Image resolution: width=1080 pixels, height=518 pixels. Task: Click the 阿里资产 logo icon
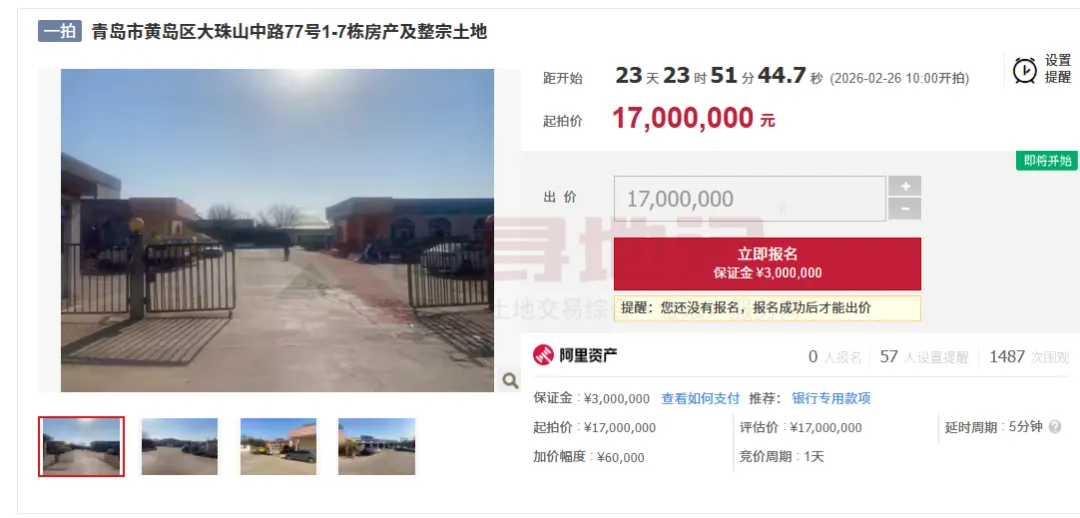[543, 355]
